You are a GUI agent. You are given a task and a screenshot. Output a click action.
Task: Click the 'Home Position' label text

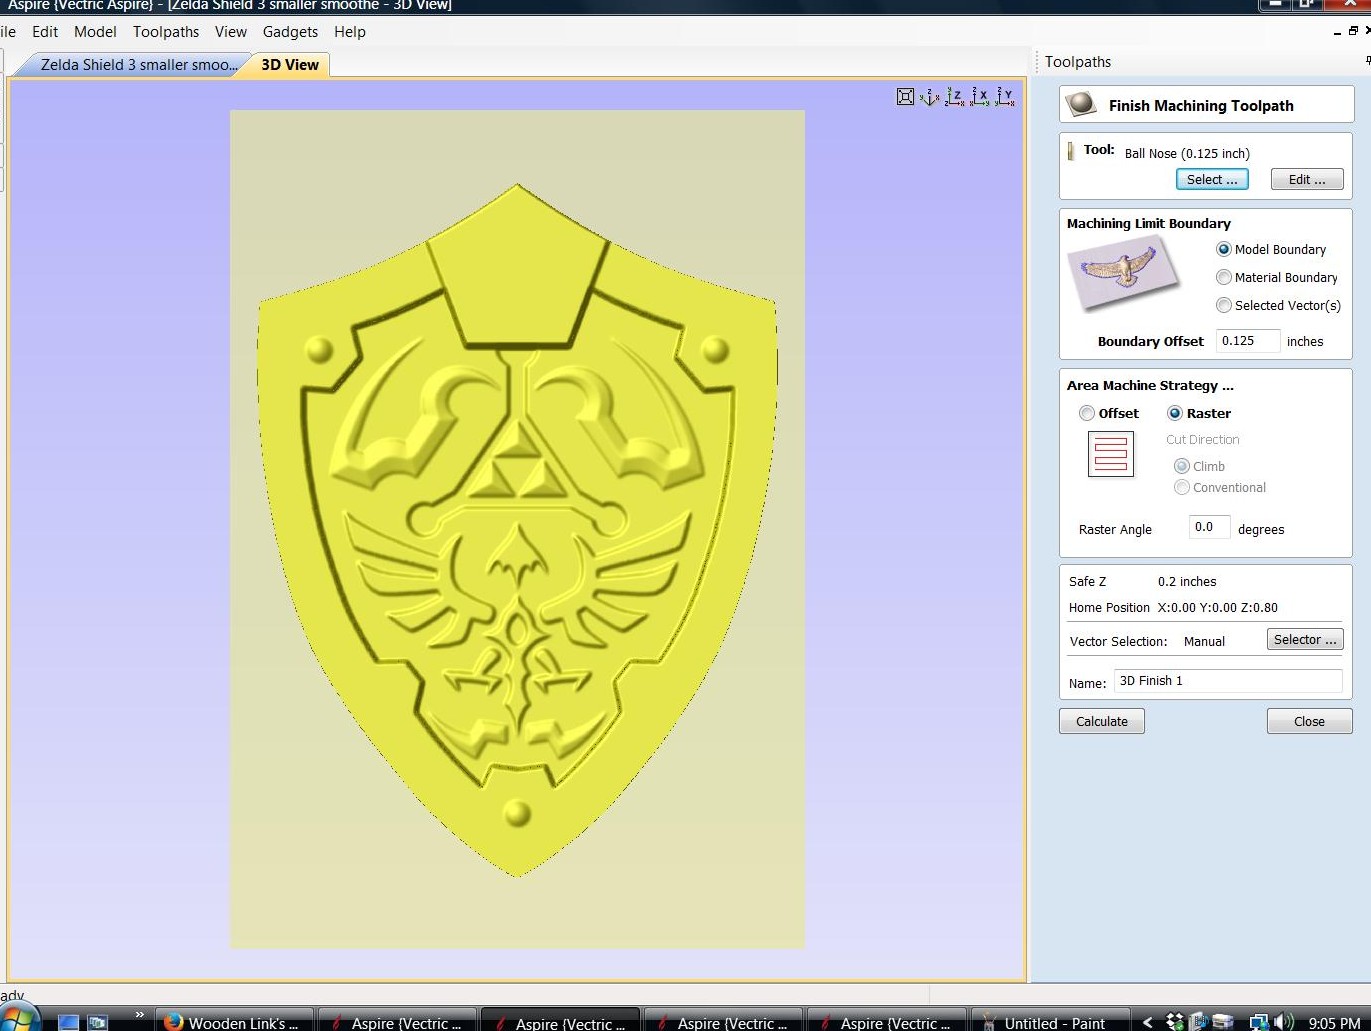[1109, 607]
